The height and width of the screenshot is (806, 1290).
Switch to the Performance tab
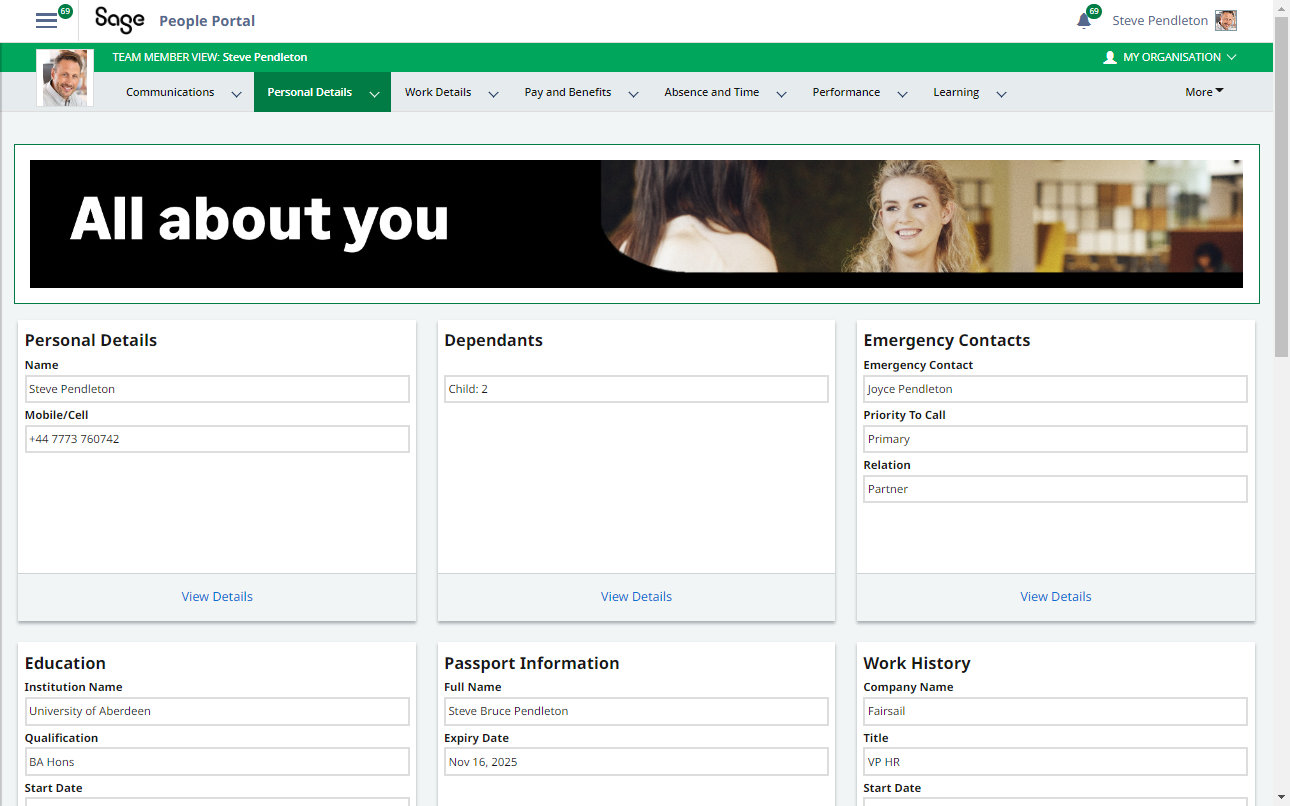[846, 92]
